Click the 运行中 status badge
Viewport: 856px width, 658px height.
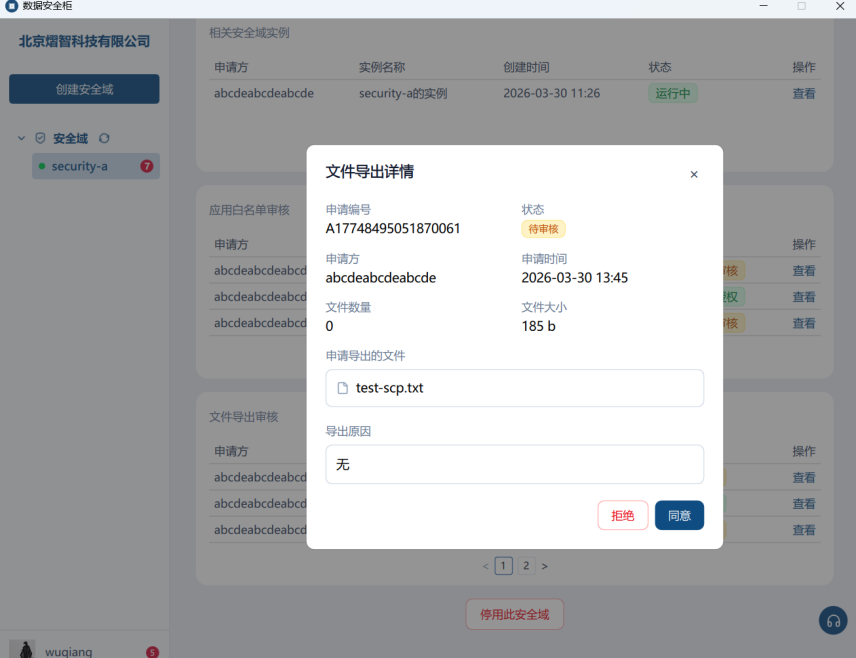pos(673,93)
